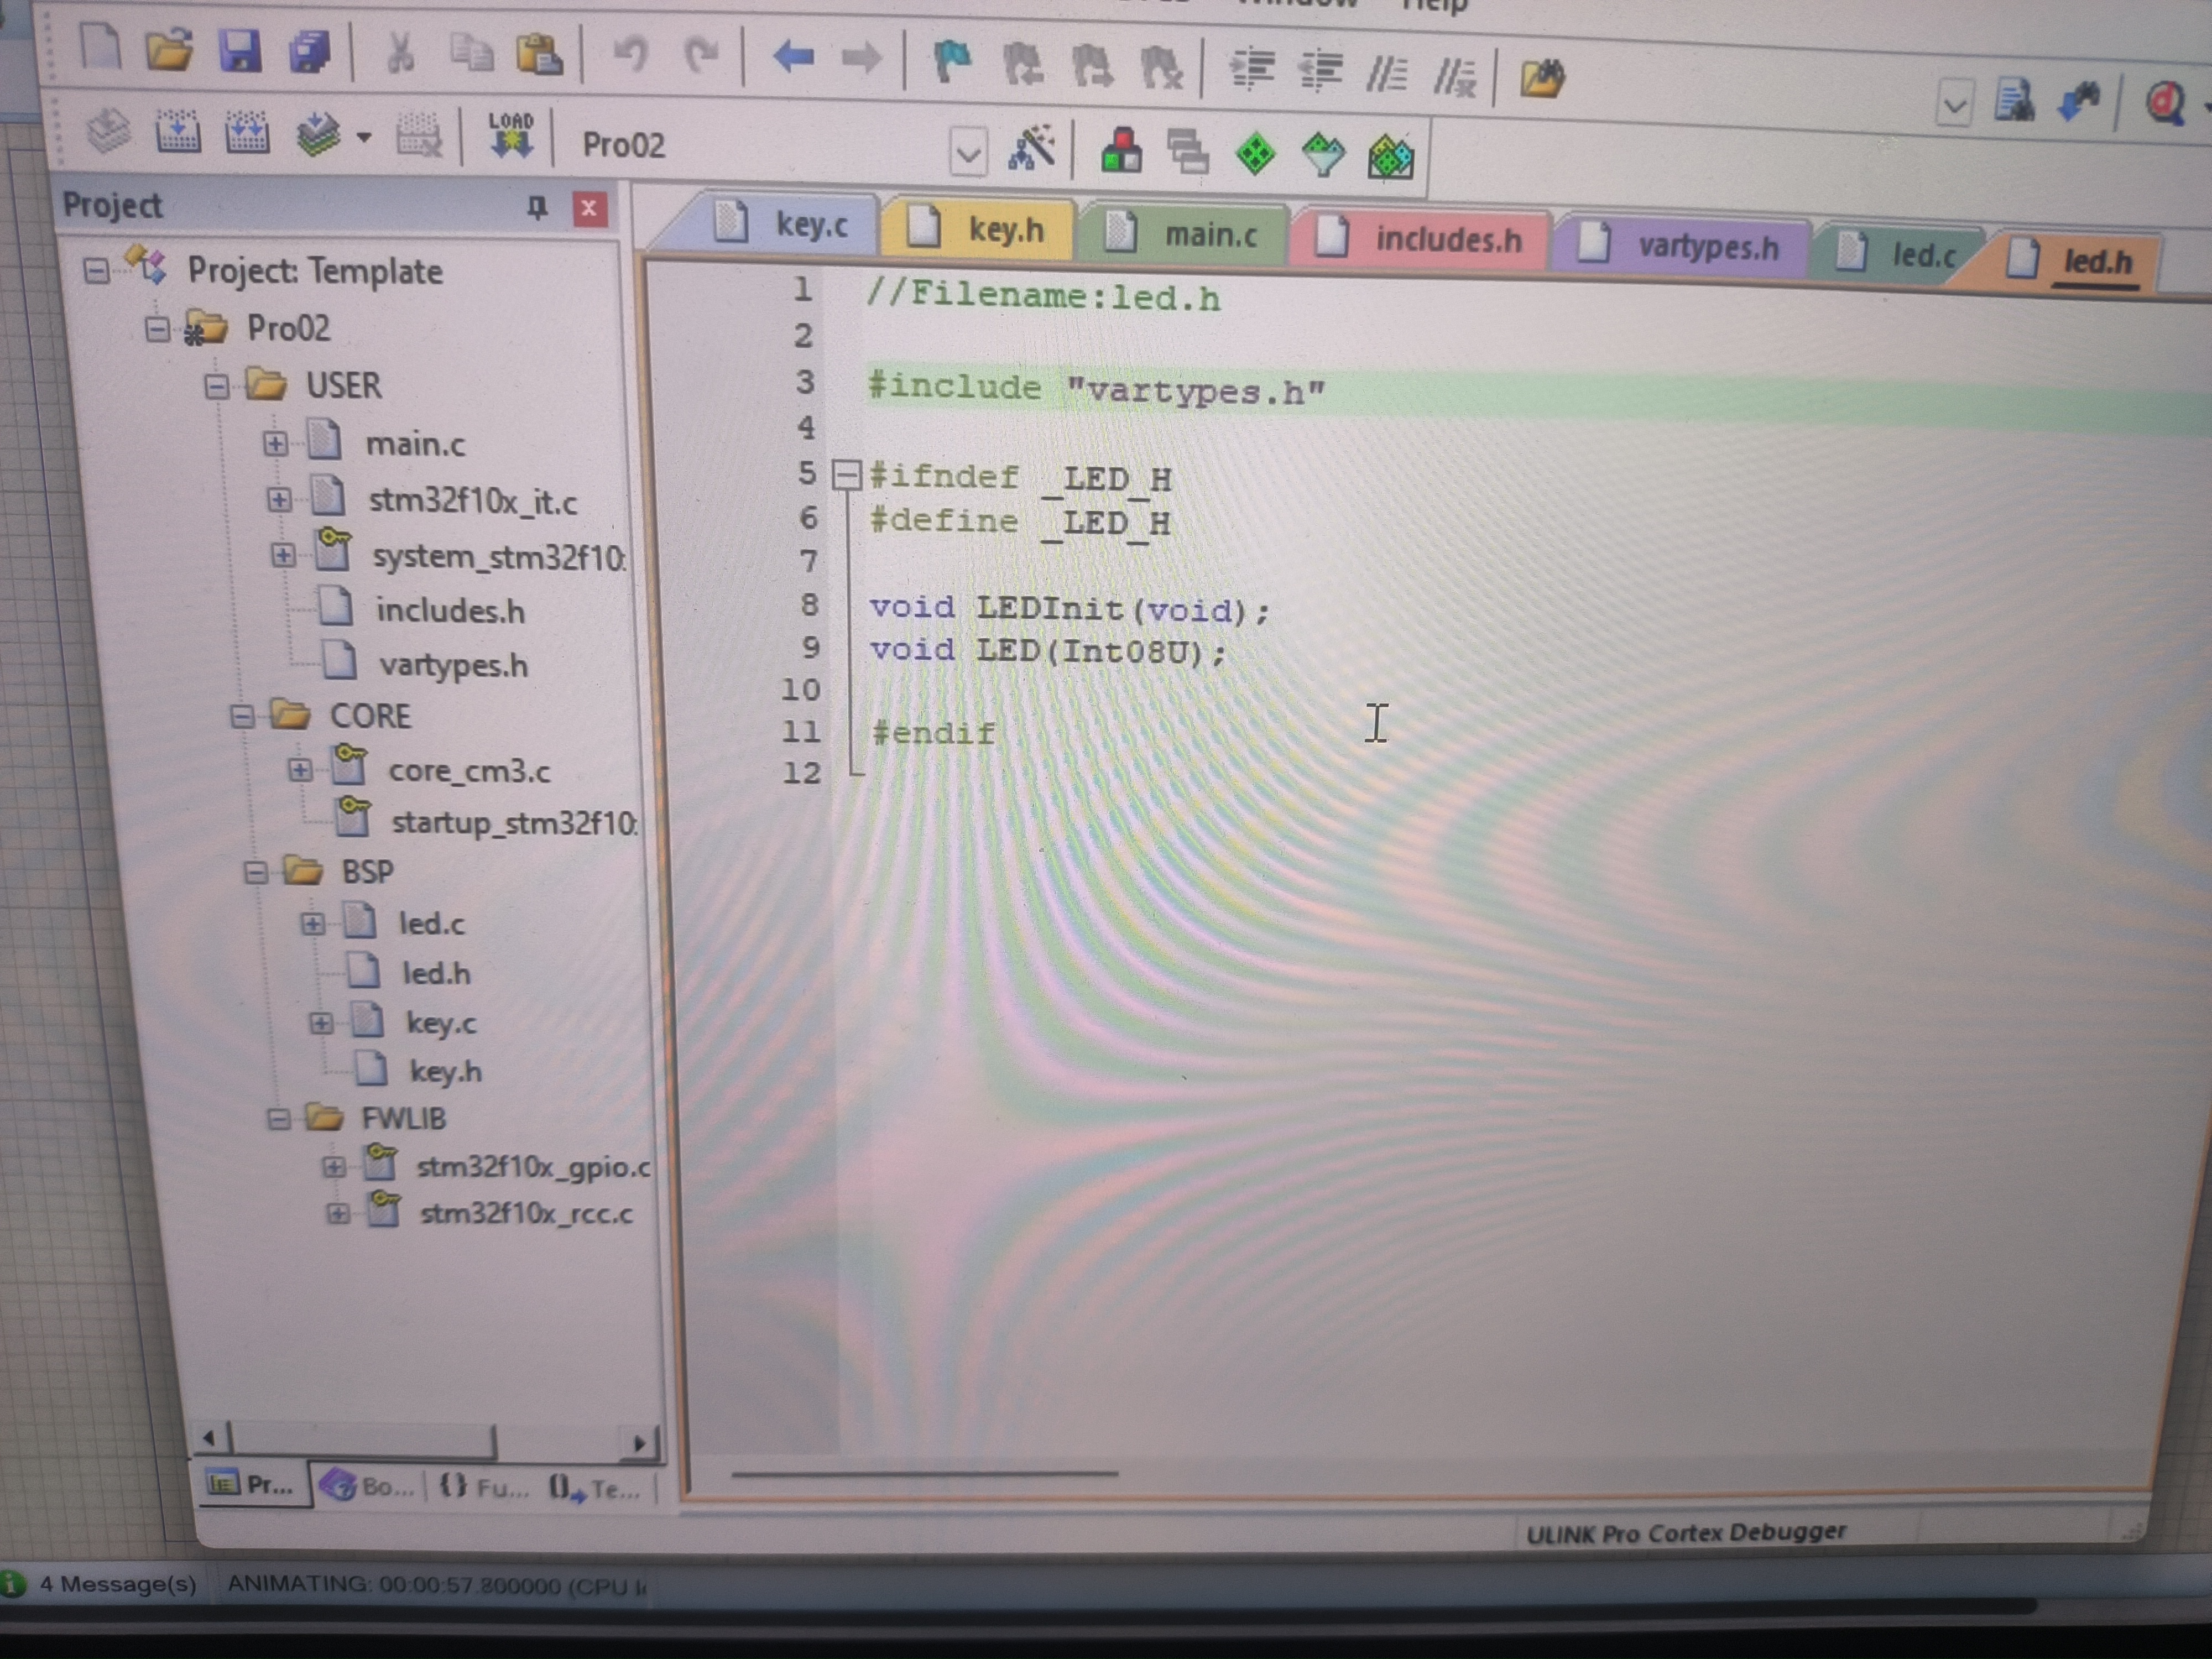Click the Navigate Backward blue arrow
The width and height of the screenshot is (2212, 1659).
pyautogui.click(x=793, y=57)
